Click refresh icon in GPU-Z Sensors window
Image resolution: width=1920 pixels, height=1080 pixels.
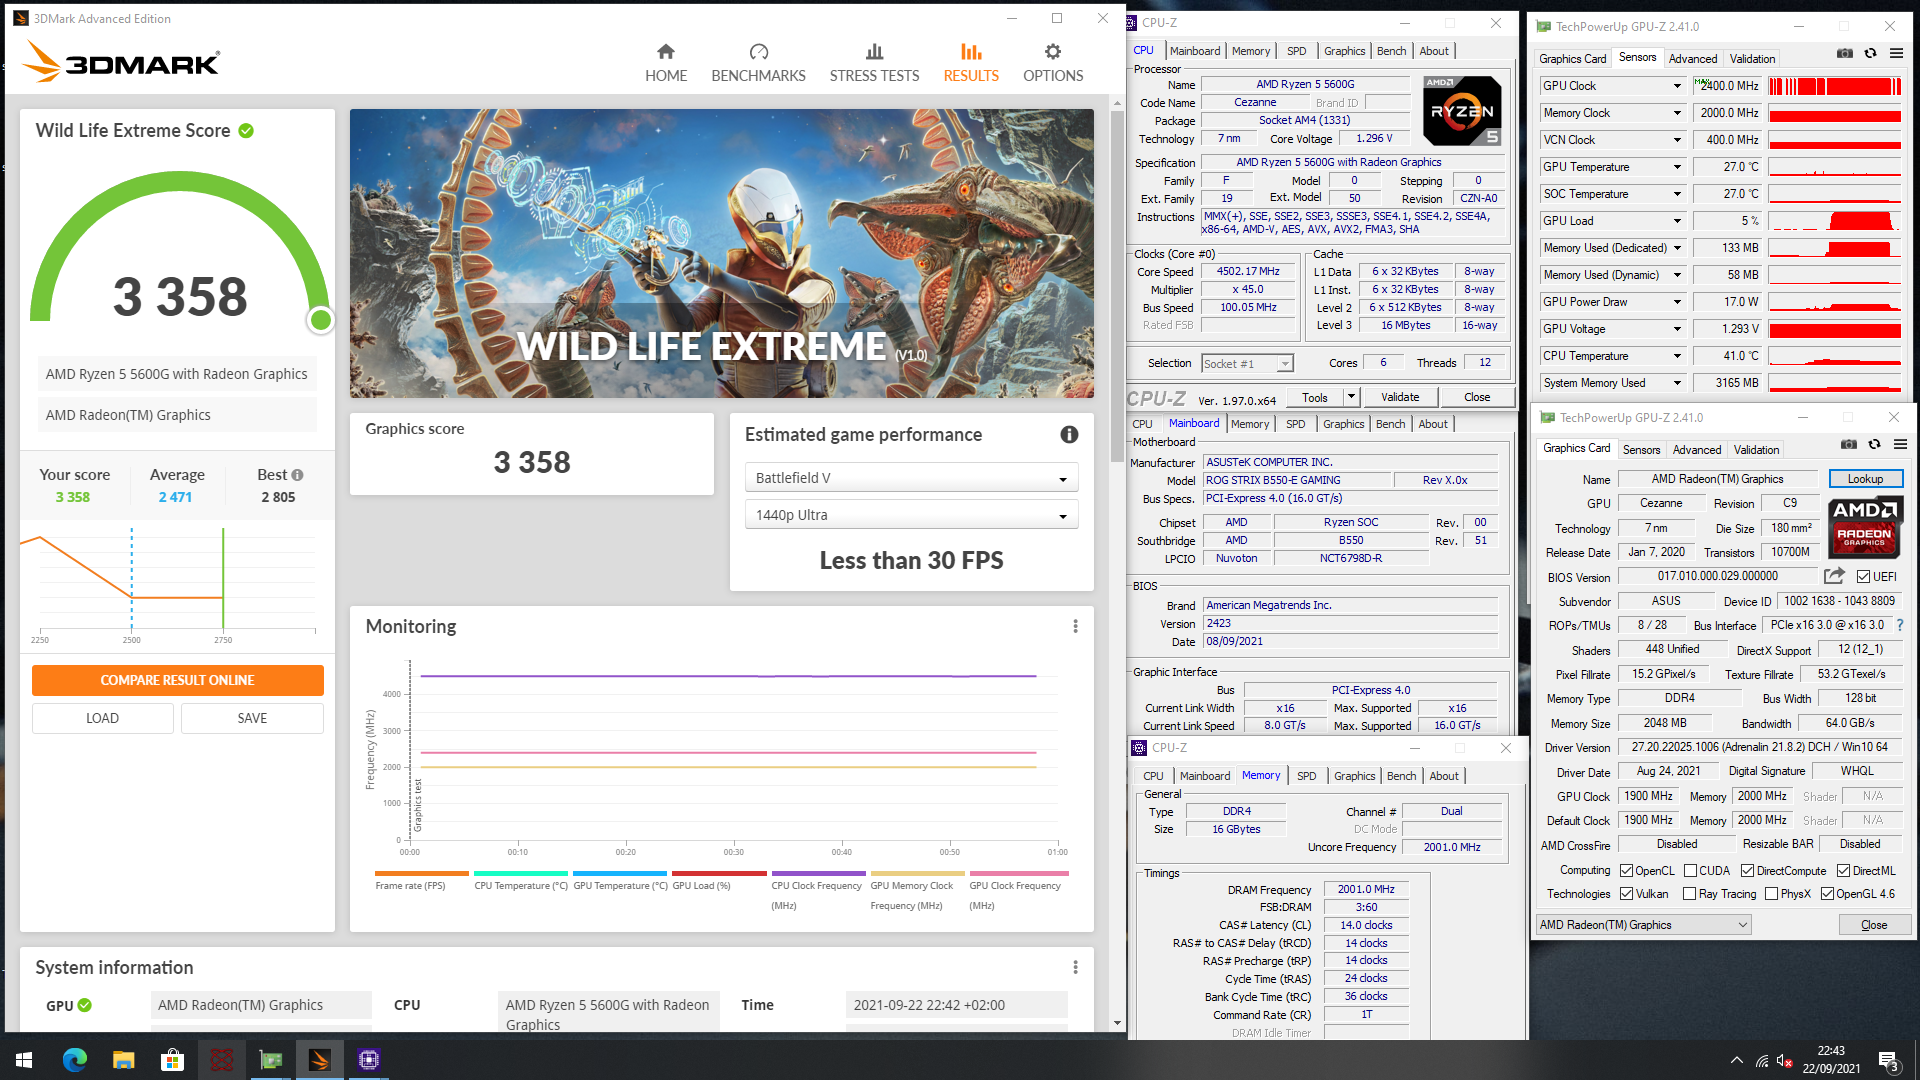point(1870,54)
